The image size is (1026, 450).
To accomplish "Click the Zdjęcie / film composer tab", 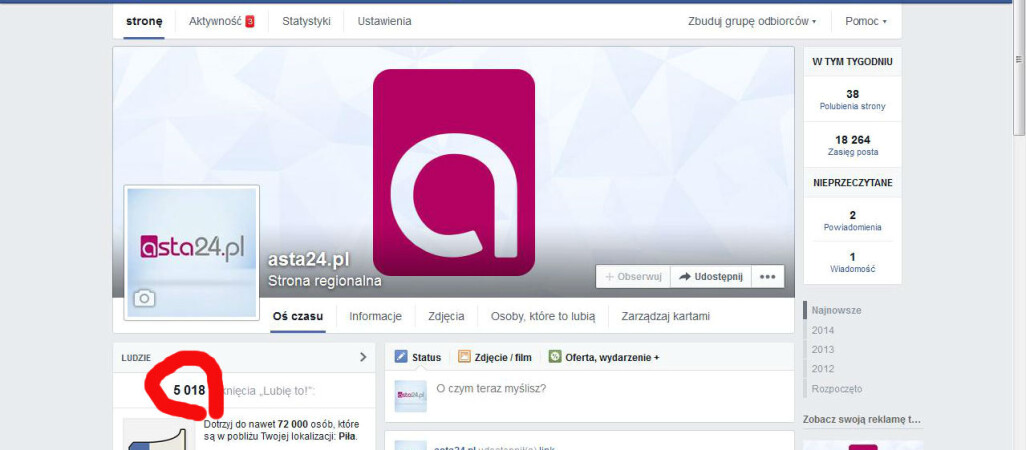I will (x=494, y=357).
